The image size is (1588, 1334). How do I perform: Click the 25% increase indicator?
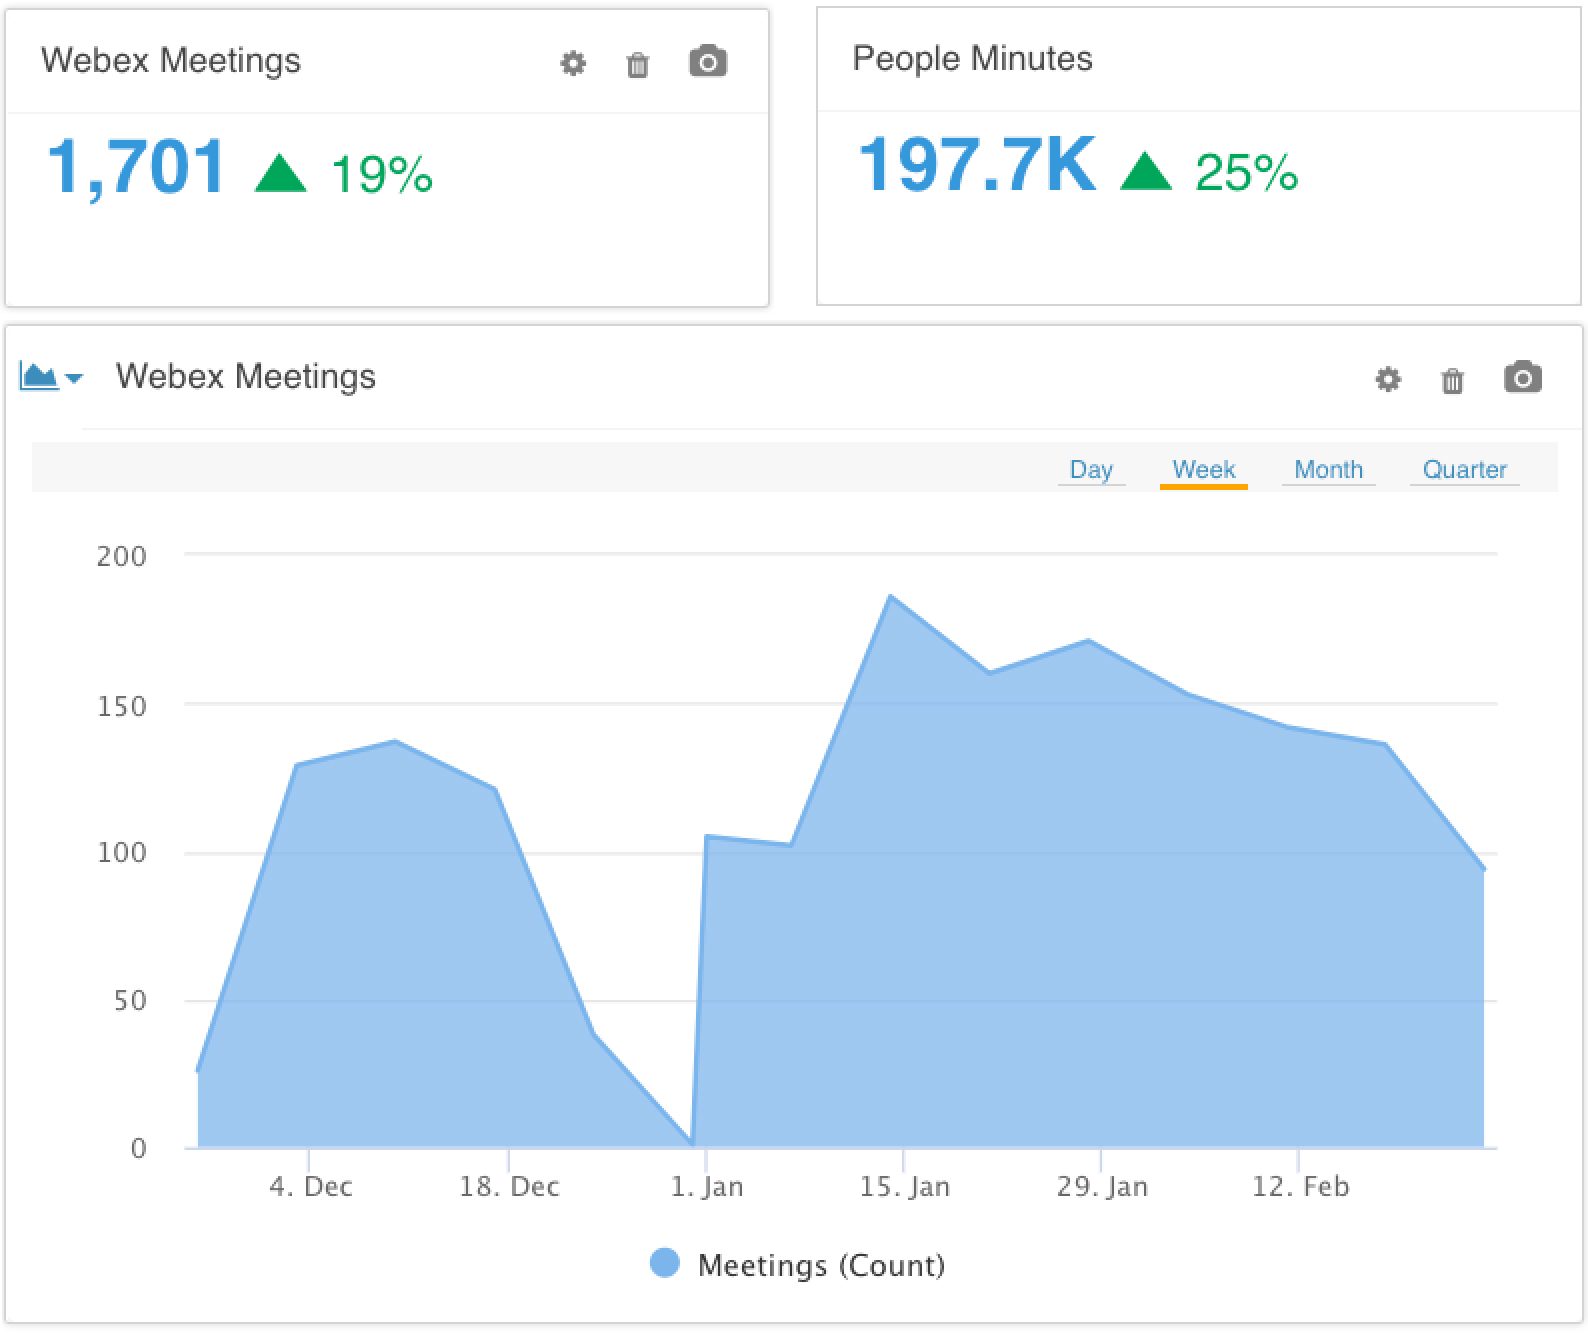pos(1209,172)
